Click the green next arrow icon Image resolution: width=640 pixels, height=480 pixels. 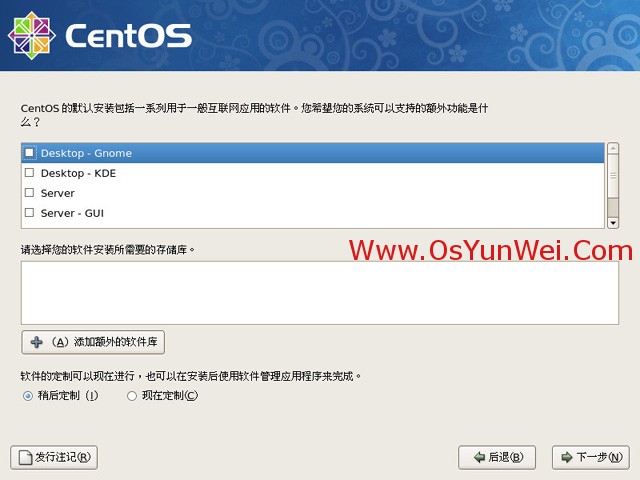pos(567,457)
